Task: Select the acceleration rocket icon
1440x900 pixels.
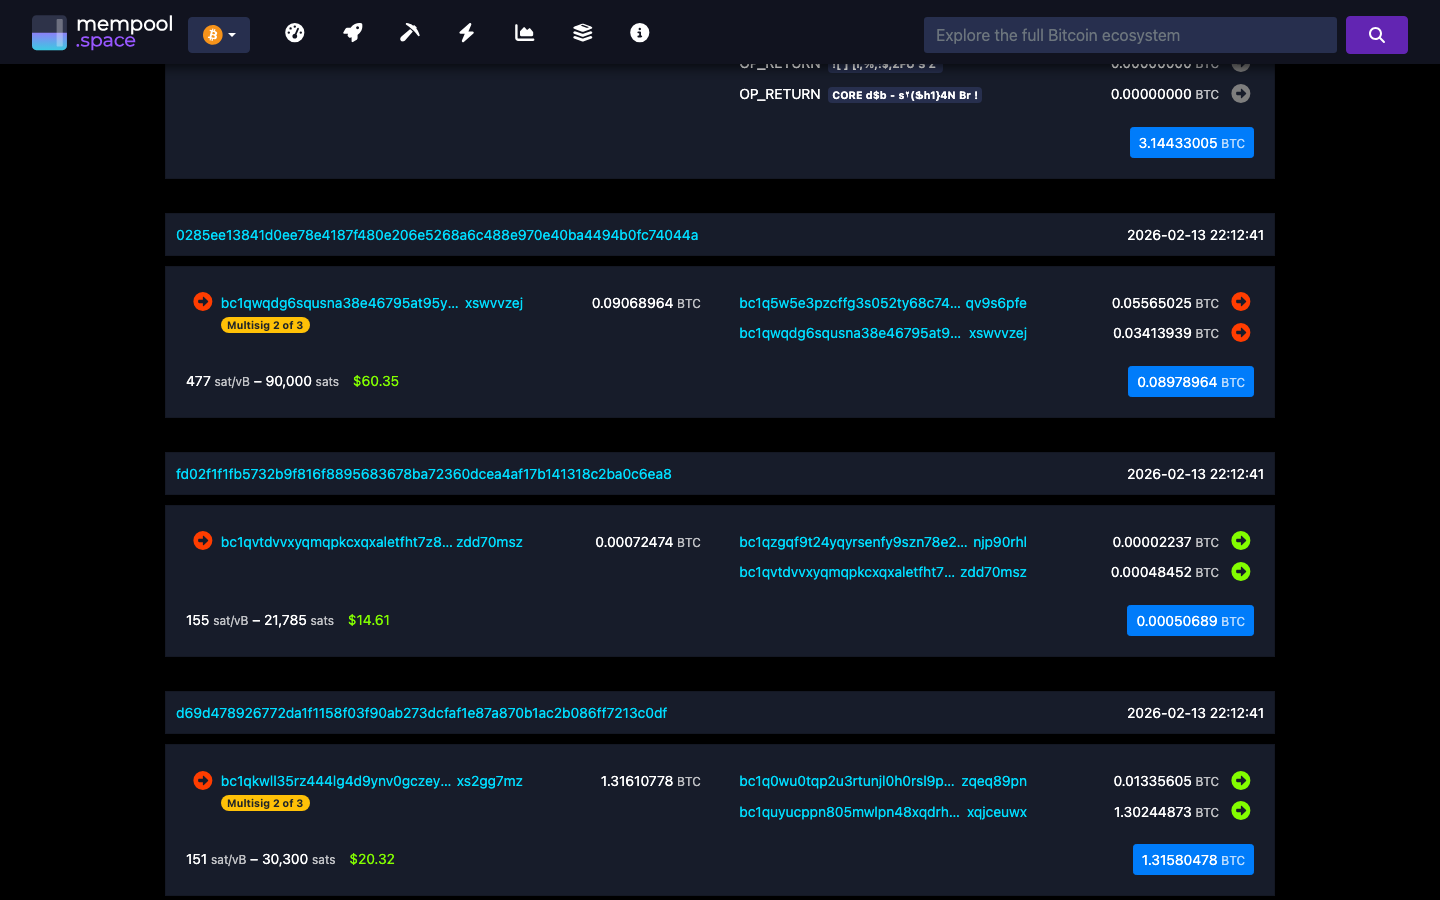Action: tap(352, 32)
